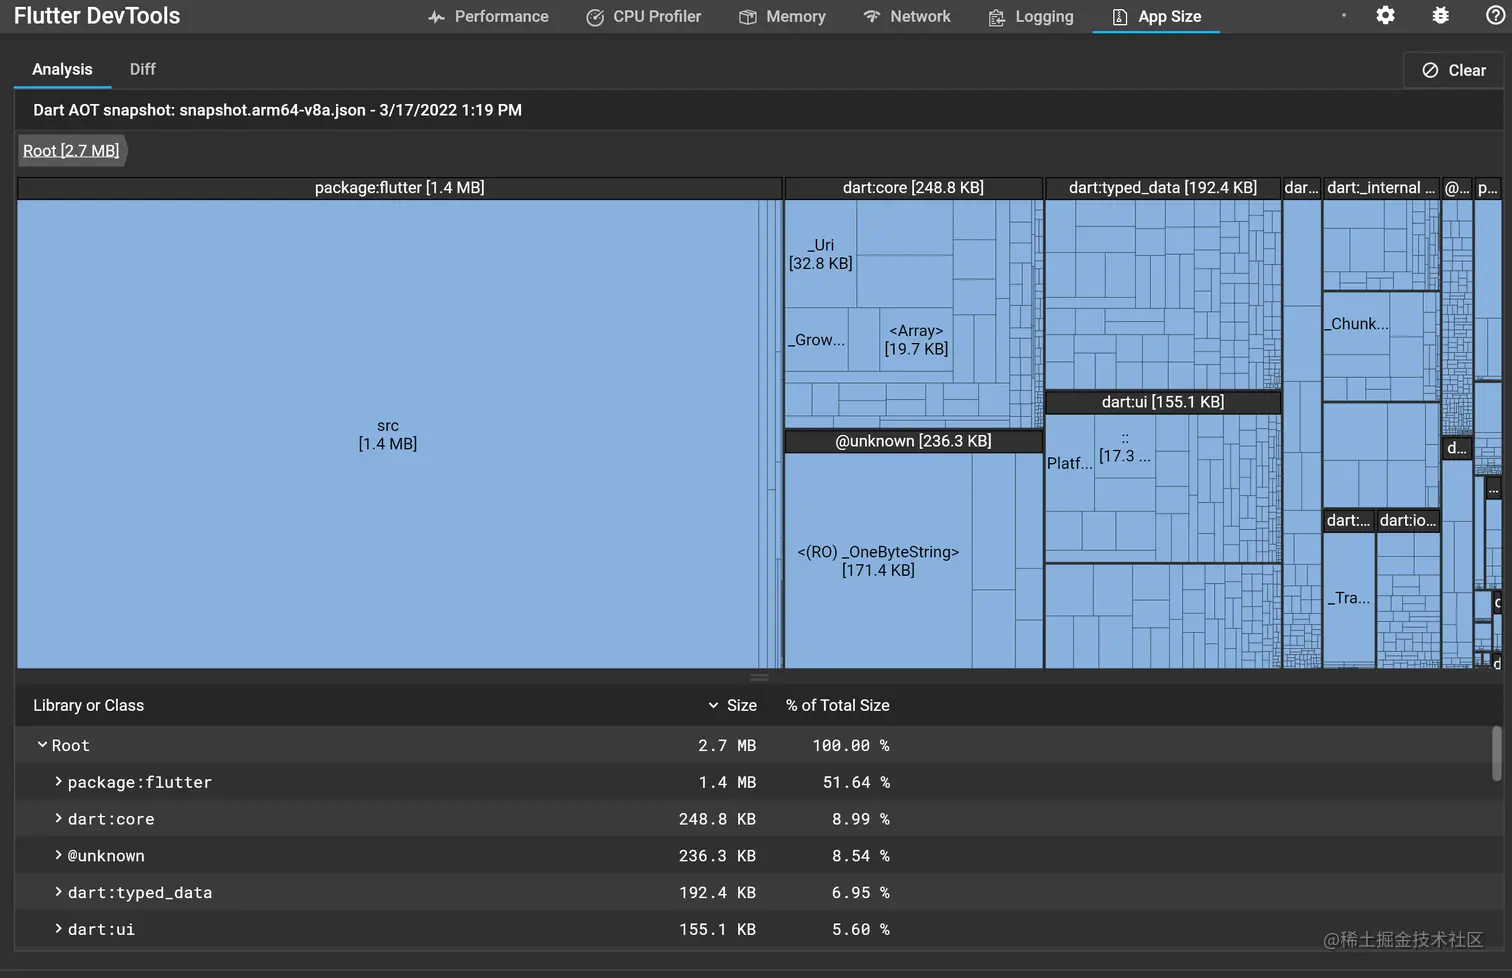Image resolution: width=1512 pixels, height=978 pixels.
Task: Switch to the Memory tab
Action: (x=782, y=17)
